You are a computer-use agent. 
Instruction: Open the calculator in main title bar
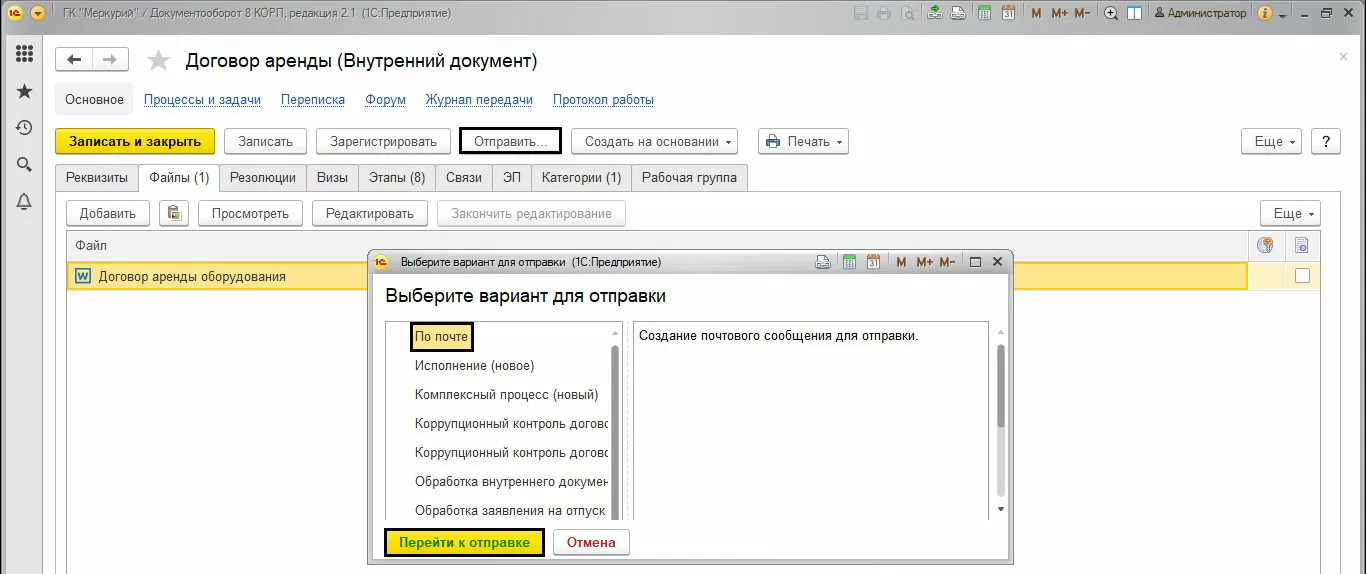pyautogui.click(x=985, y=13)
